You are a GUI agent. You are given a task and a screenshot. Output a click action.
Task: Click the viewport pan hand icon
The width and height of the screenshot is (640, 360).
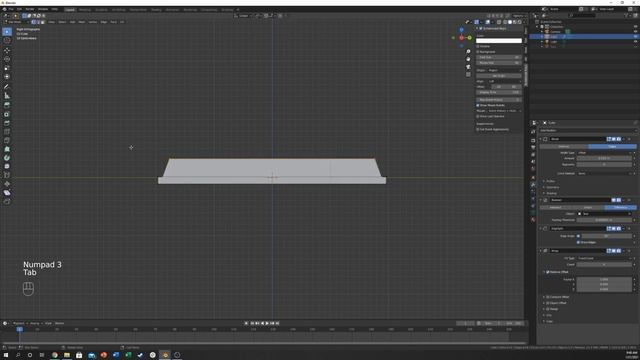tap(468, 59)
